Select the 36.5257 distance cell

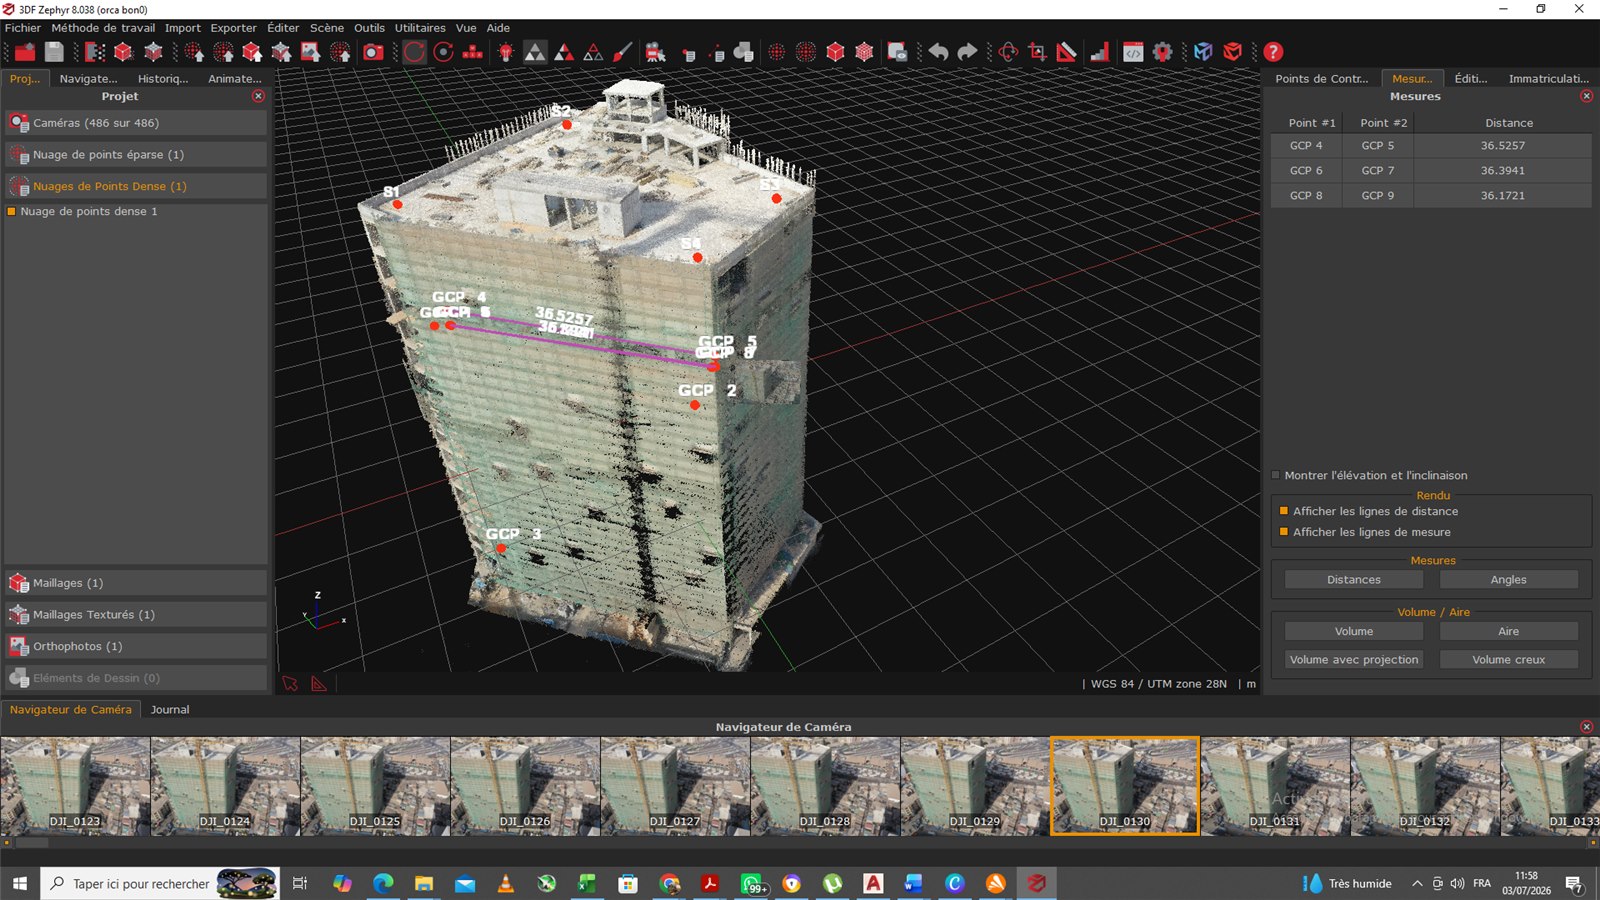click(1502, 145)
